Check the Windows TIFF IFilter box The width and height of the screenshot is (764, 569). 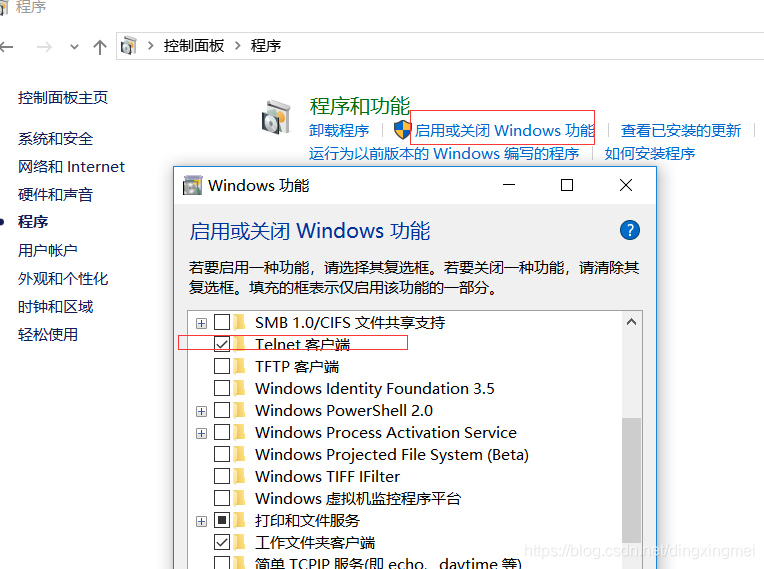tap(222, 476)
